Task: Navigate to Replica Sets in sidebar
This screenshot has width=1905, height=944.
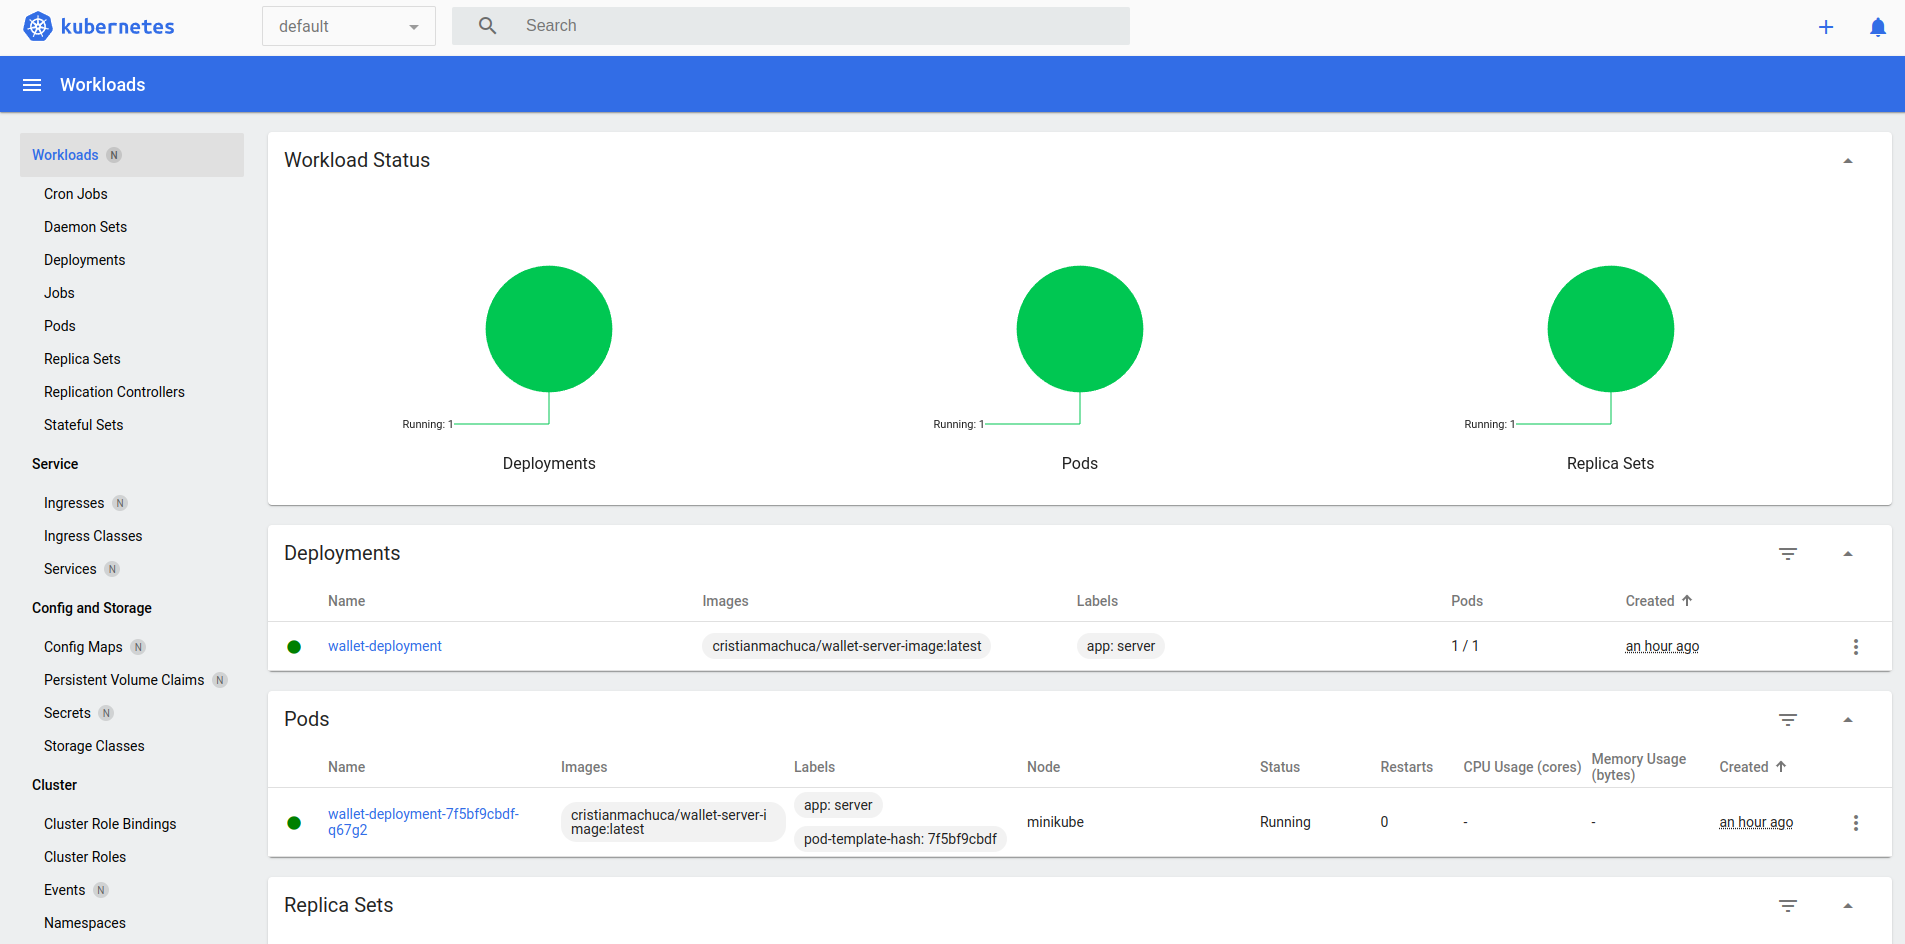Action: pyautogui.click(x=82, y=359)
